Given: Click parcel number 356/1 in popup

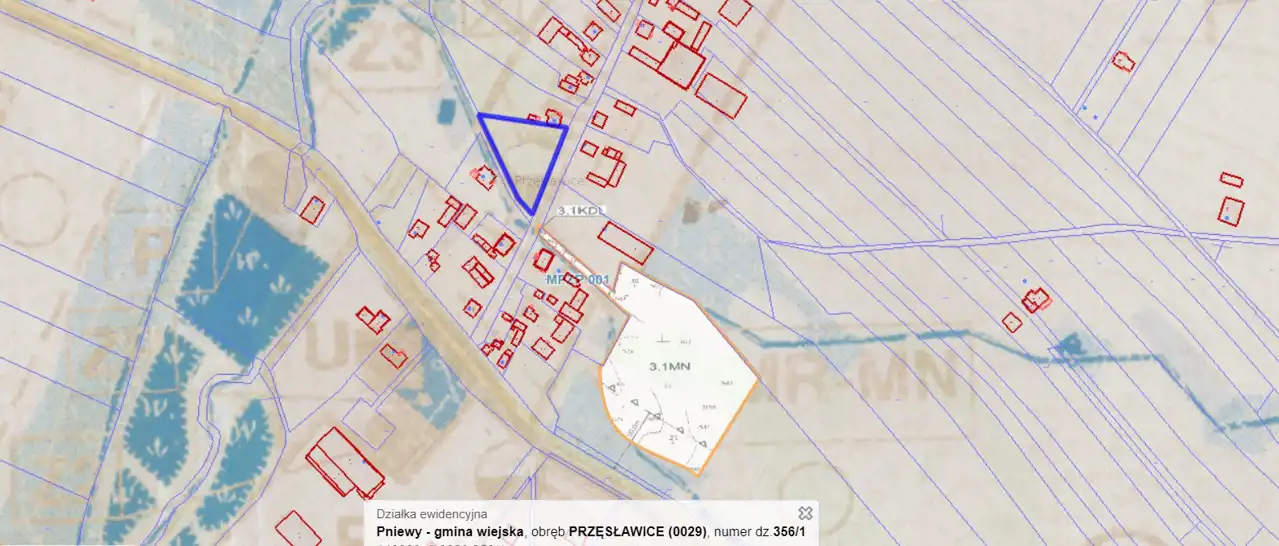Looking at the screenshot, I should [789, 532].
